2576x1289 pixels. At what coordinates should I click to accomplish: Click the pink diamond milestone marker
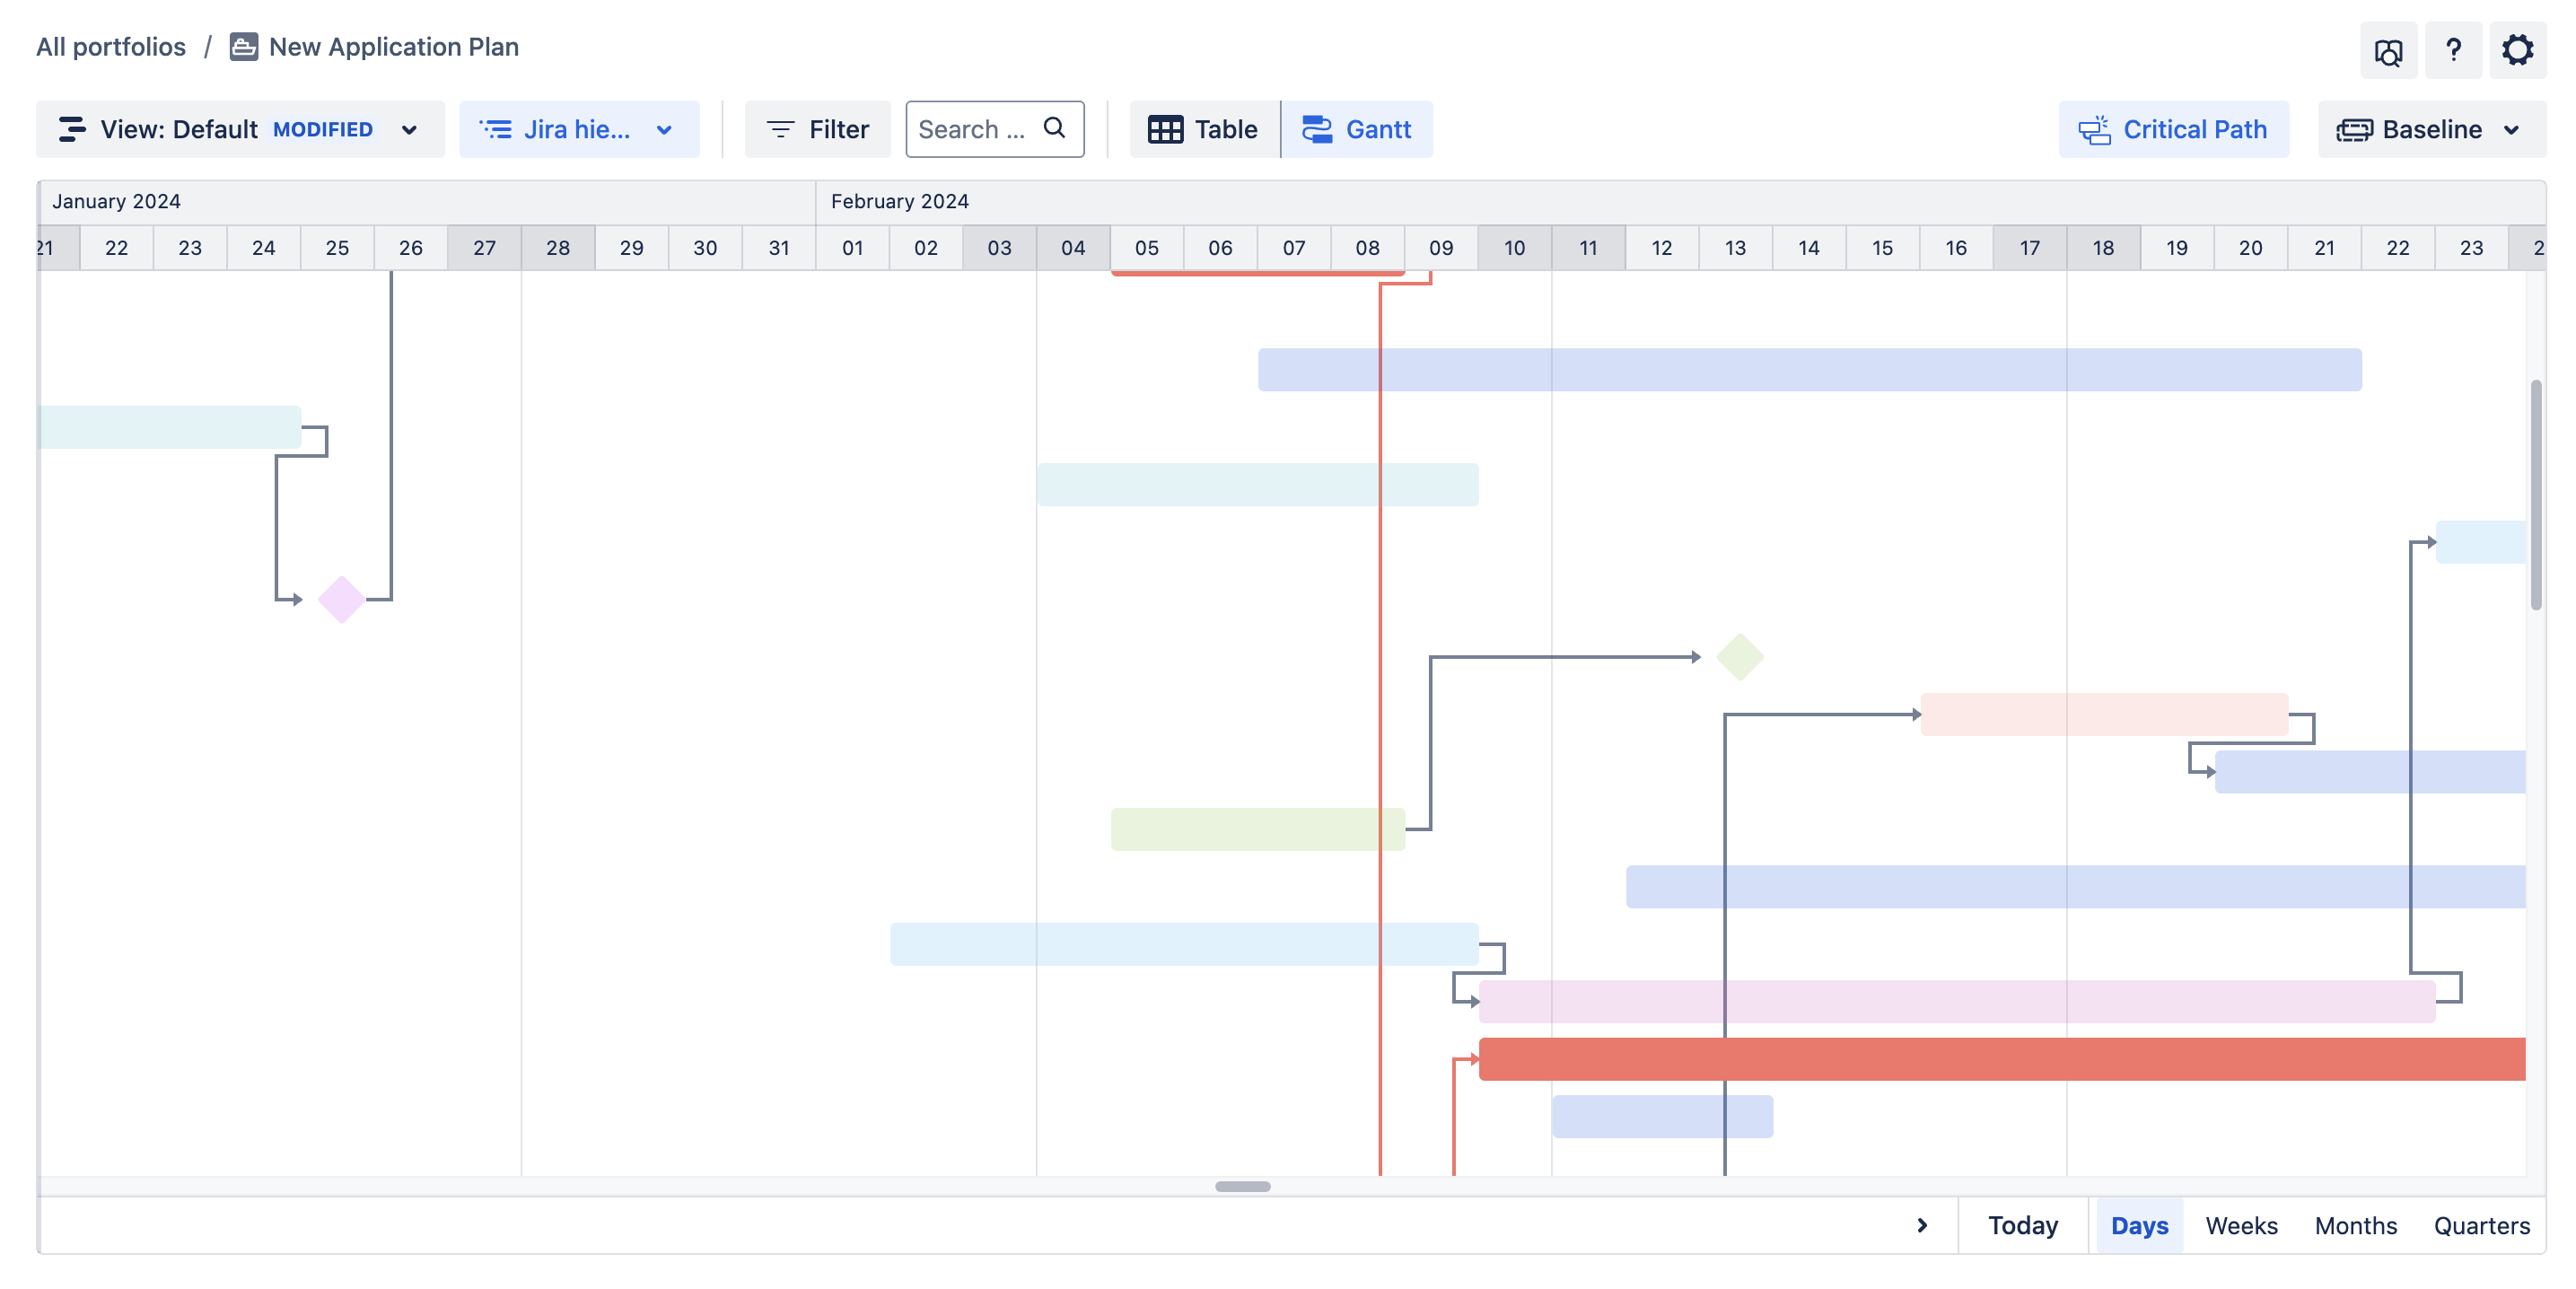[x=341, y=599]
